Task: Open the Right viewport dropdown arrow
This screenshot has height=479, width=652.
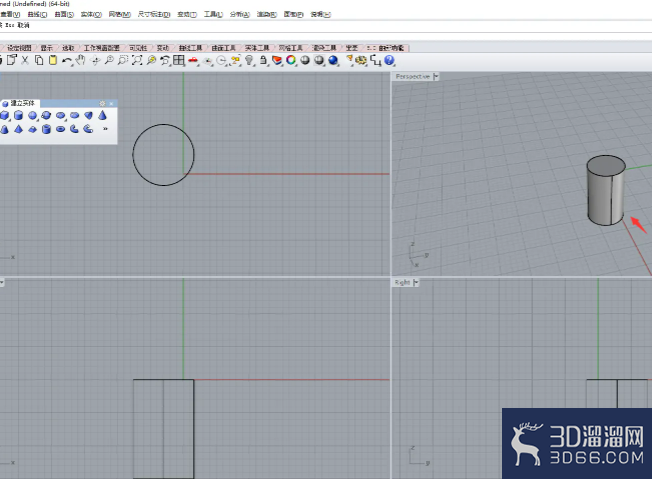Action: [416, 283]
